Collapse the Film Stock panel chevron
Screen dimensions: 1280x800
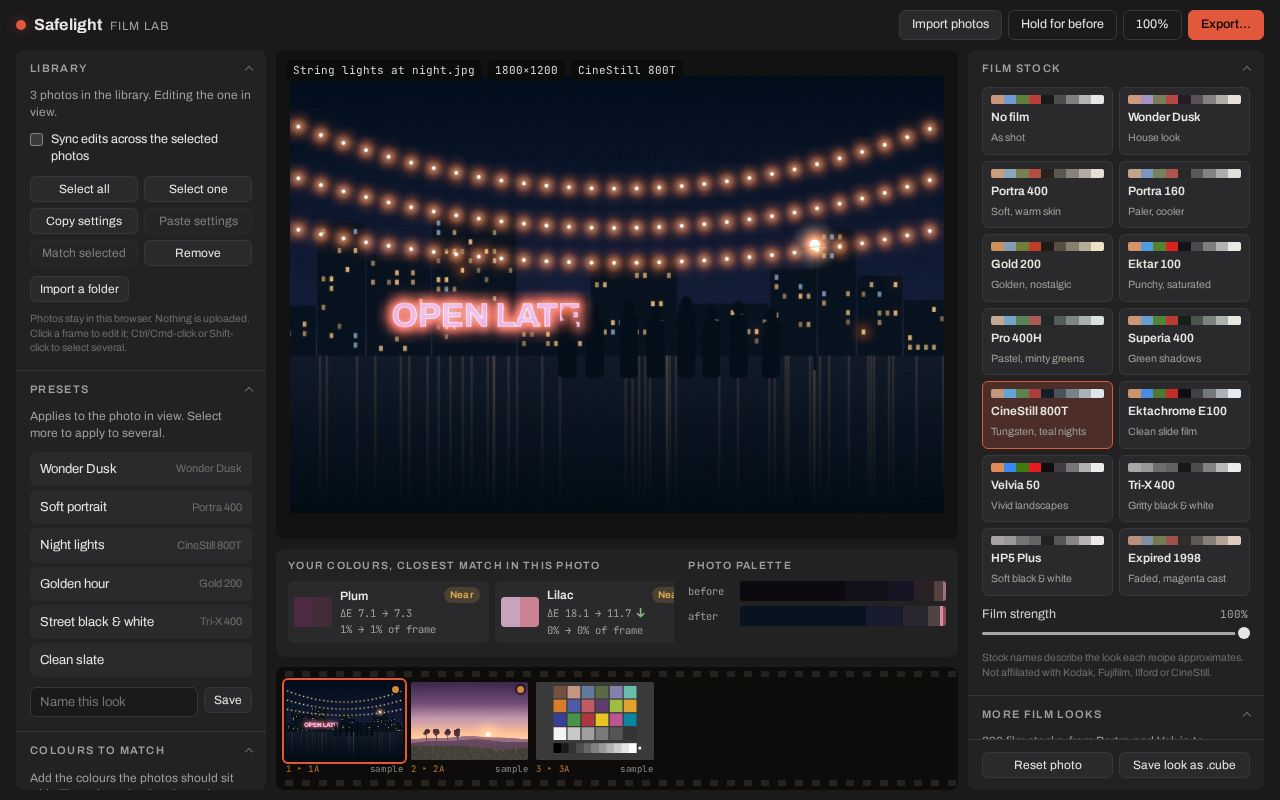1246,68
